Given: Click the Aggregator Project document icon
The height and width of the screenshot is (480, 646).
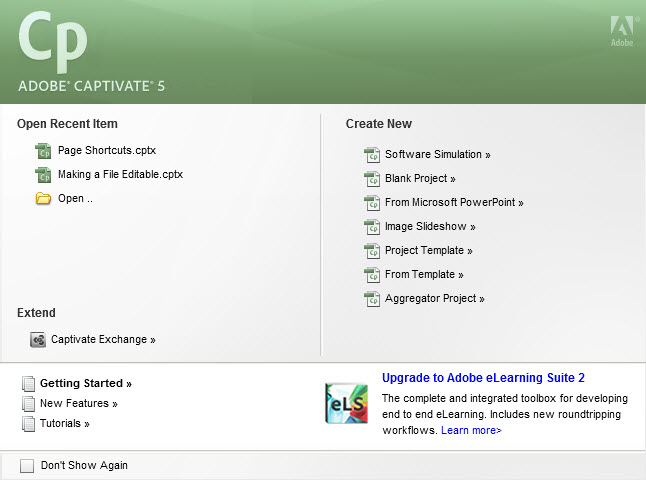Looking at the screenshot, I should point(372,299).
